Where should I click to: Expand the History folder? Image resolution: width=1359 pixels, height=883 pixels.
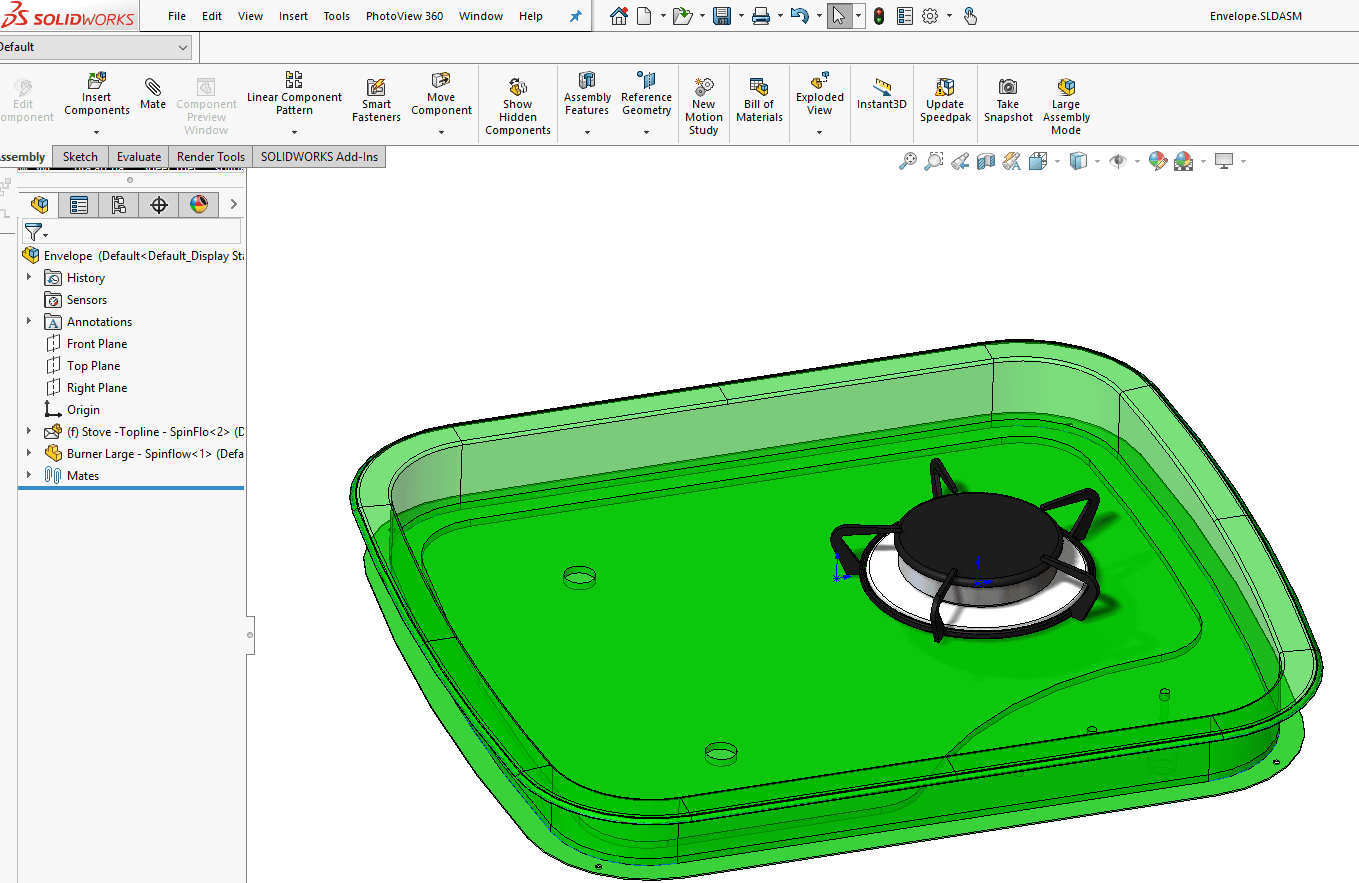point(28,277)
